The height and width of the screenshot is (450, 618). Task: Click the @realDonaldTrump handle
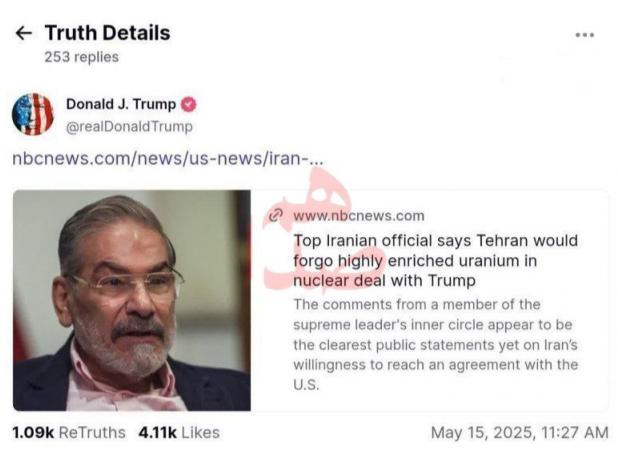pos(129,127)
